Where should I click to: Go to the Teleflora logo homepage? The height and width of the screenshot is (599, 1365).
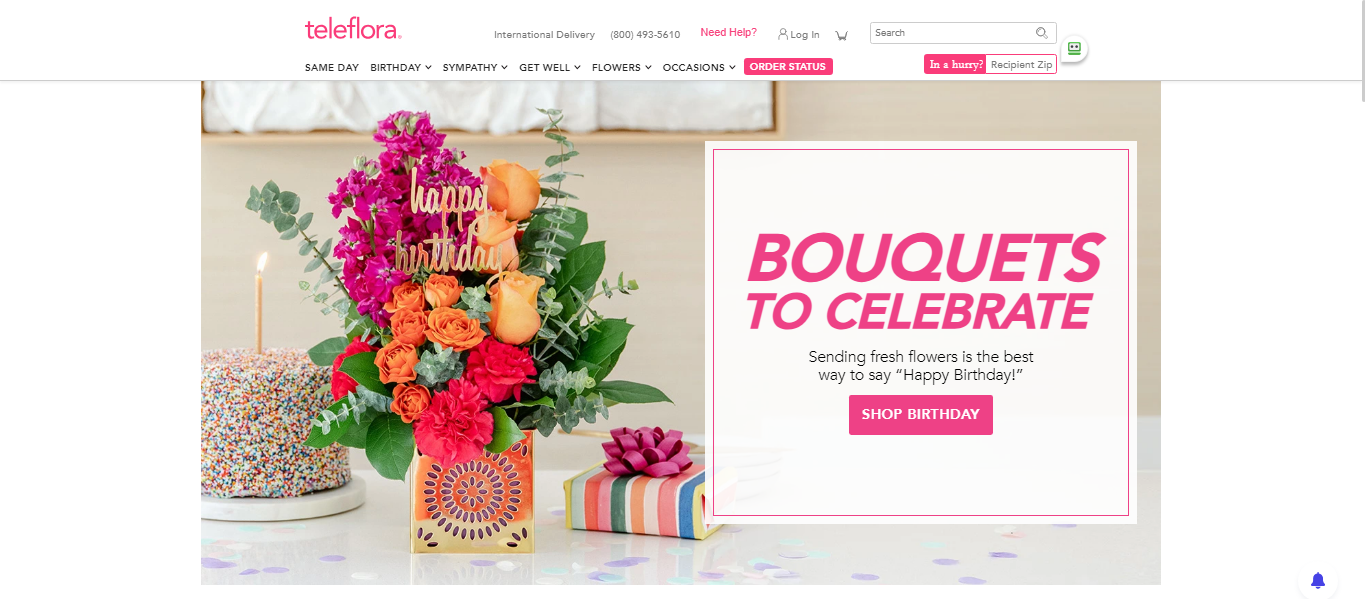tap(353, 29)
